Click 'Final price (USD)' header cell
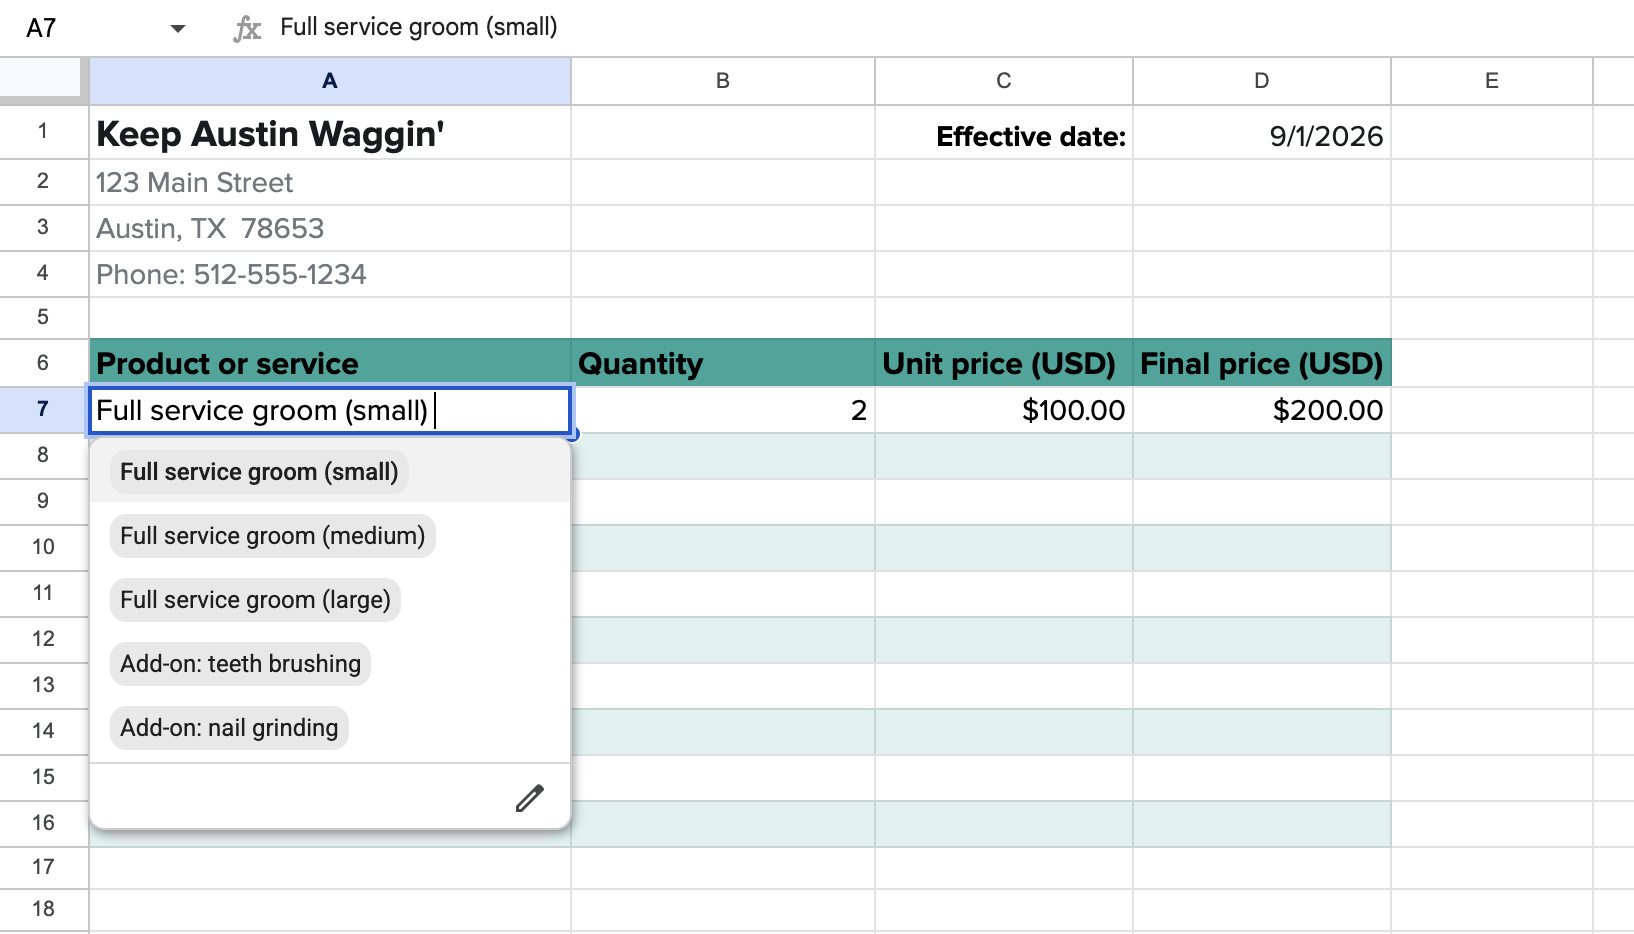Viewport: 1634px width, 934px height. [1262, 363]
